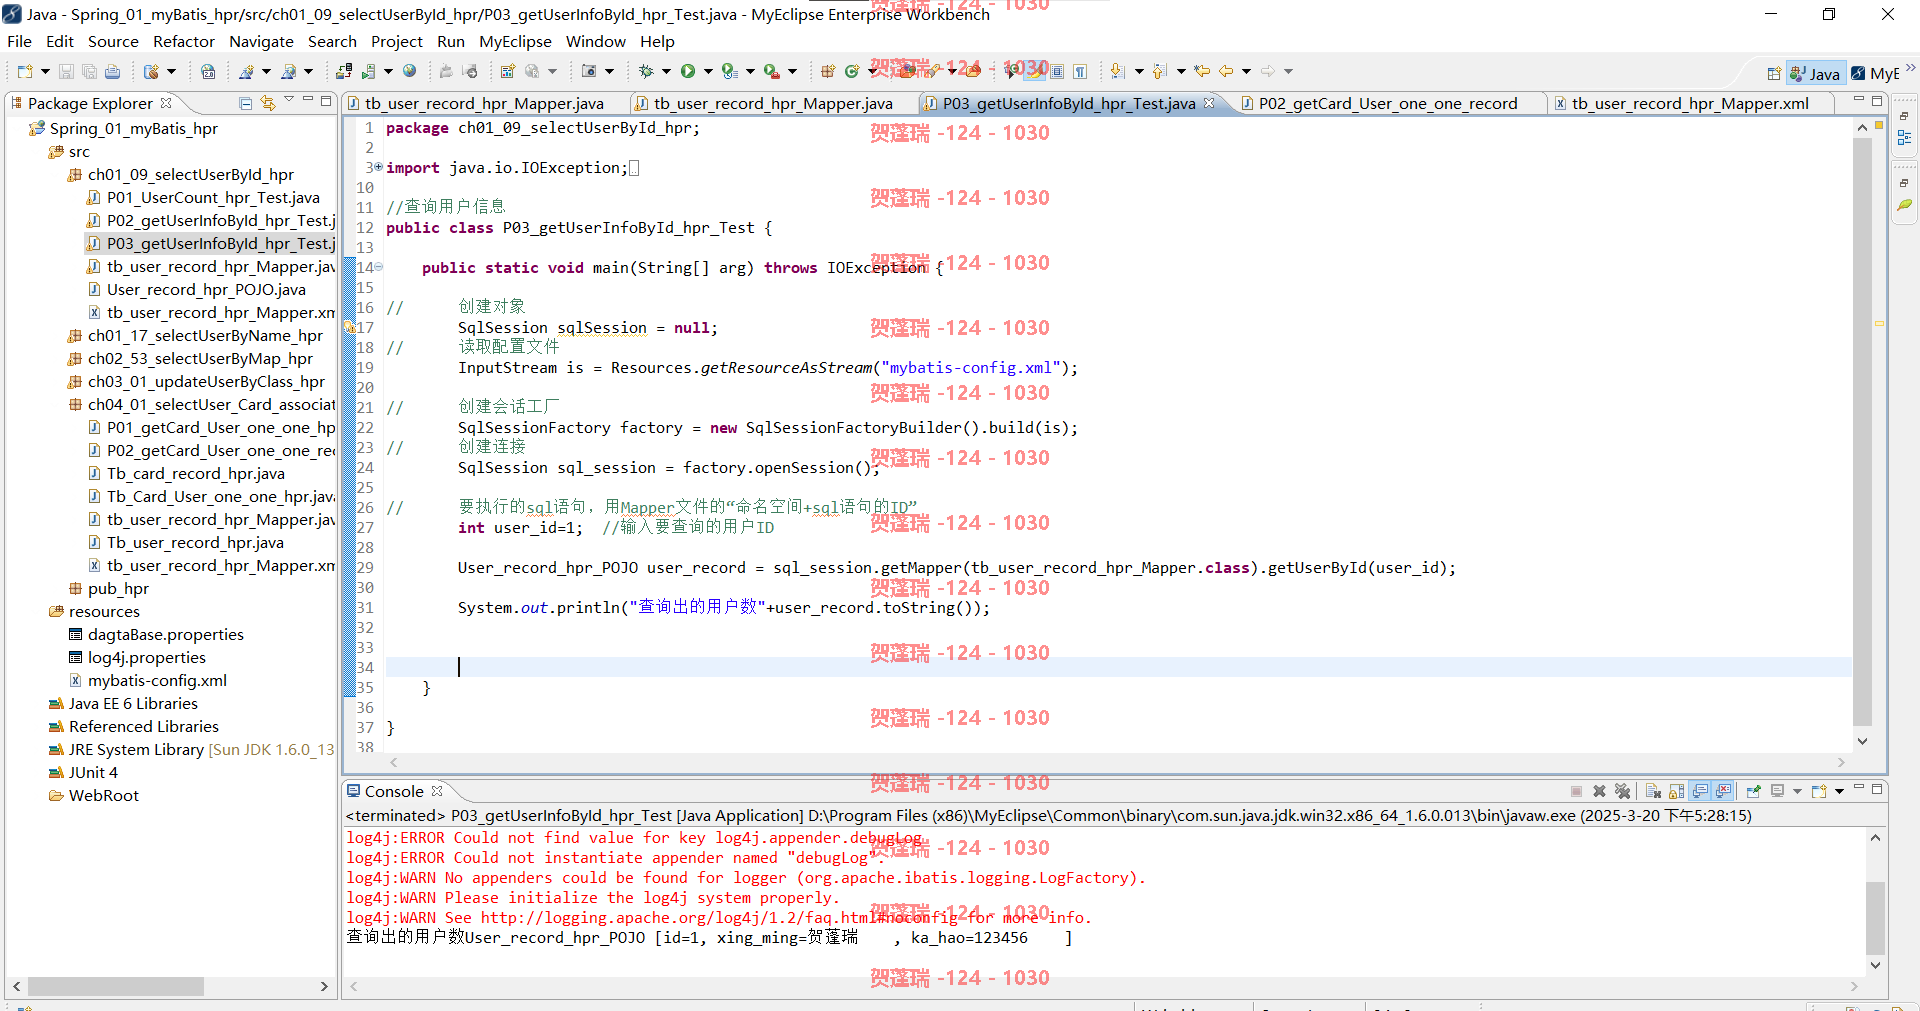Click the Run Last Tool coverage icon

coord(729,71)
